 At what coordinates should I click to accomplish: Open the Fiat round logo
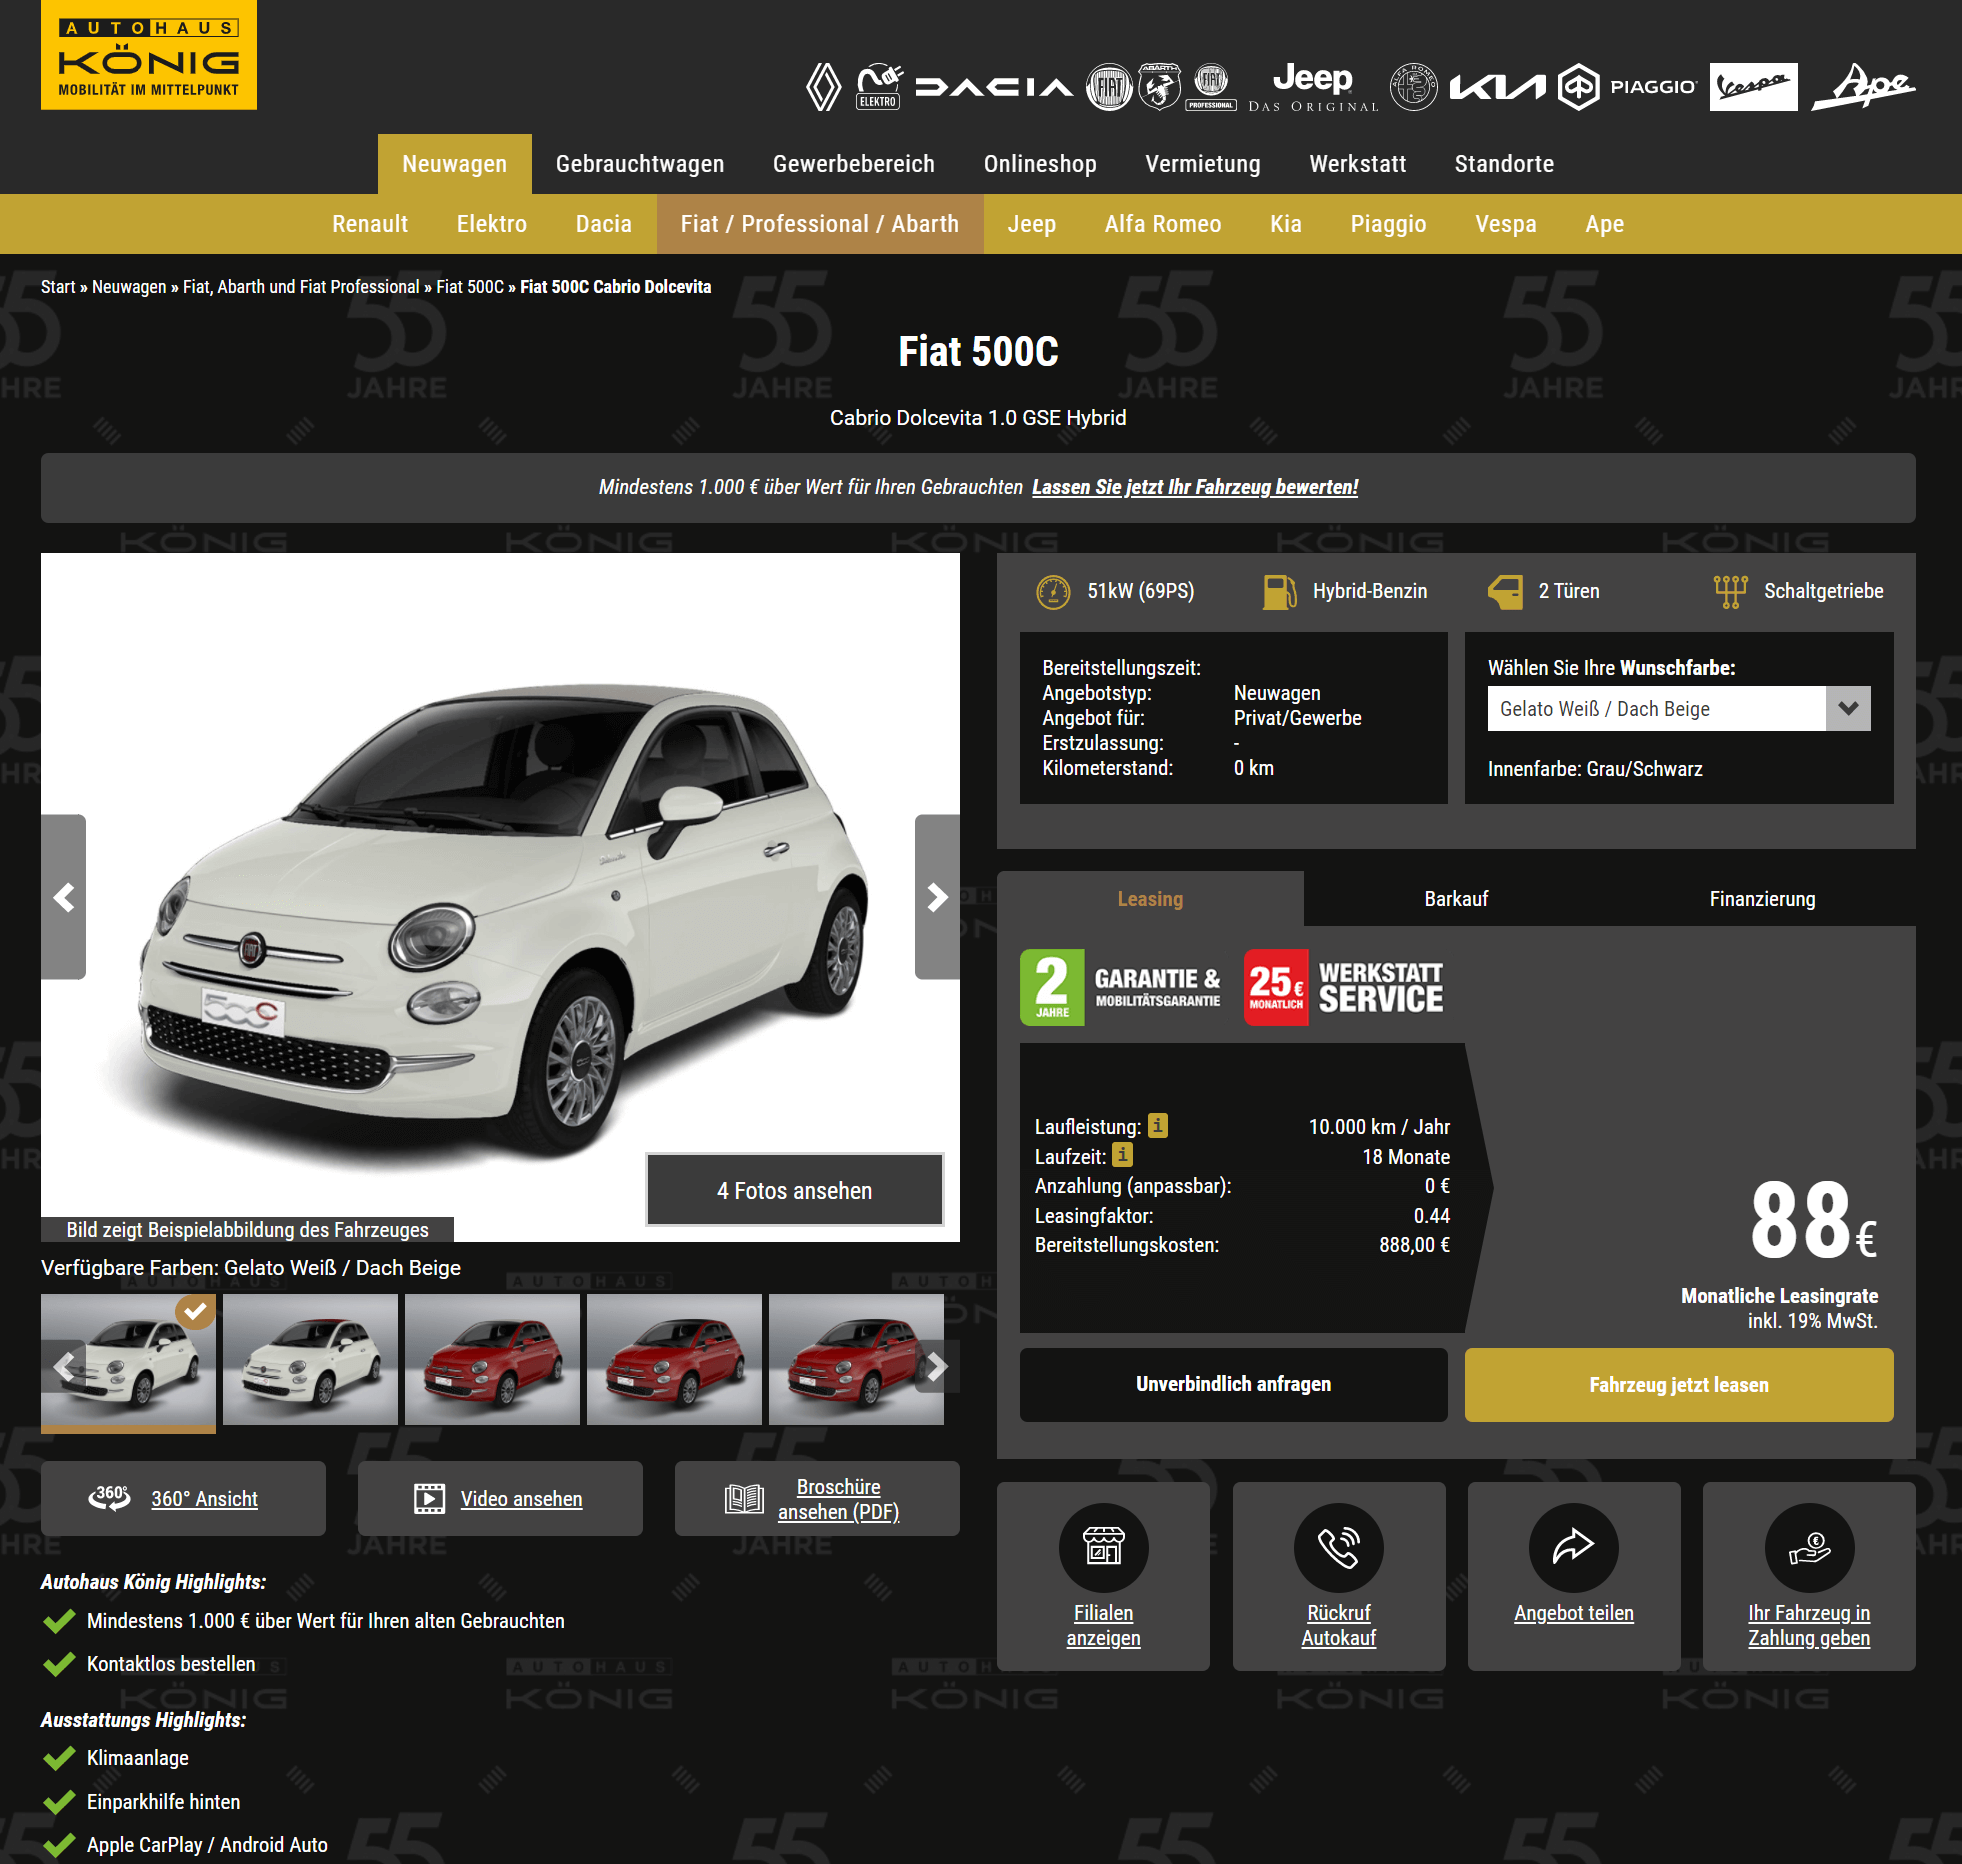1109,87
